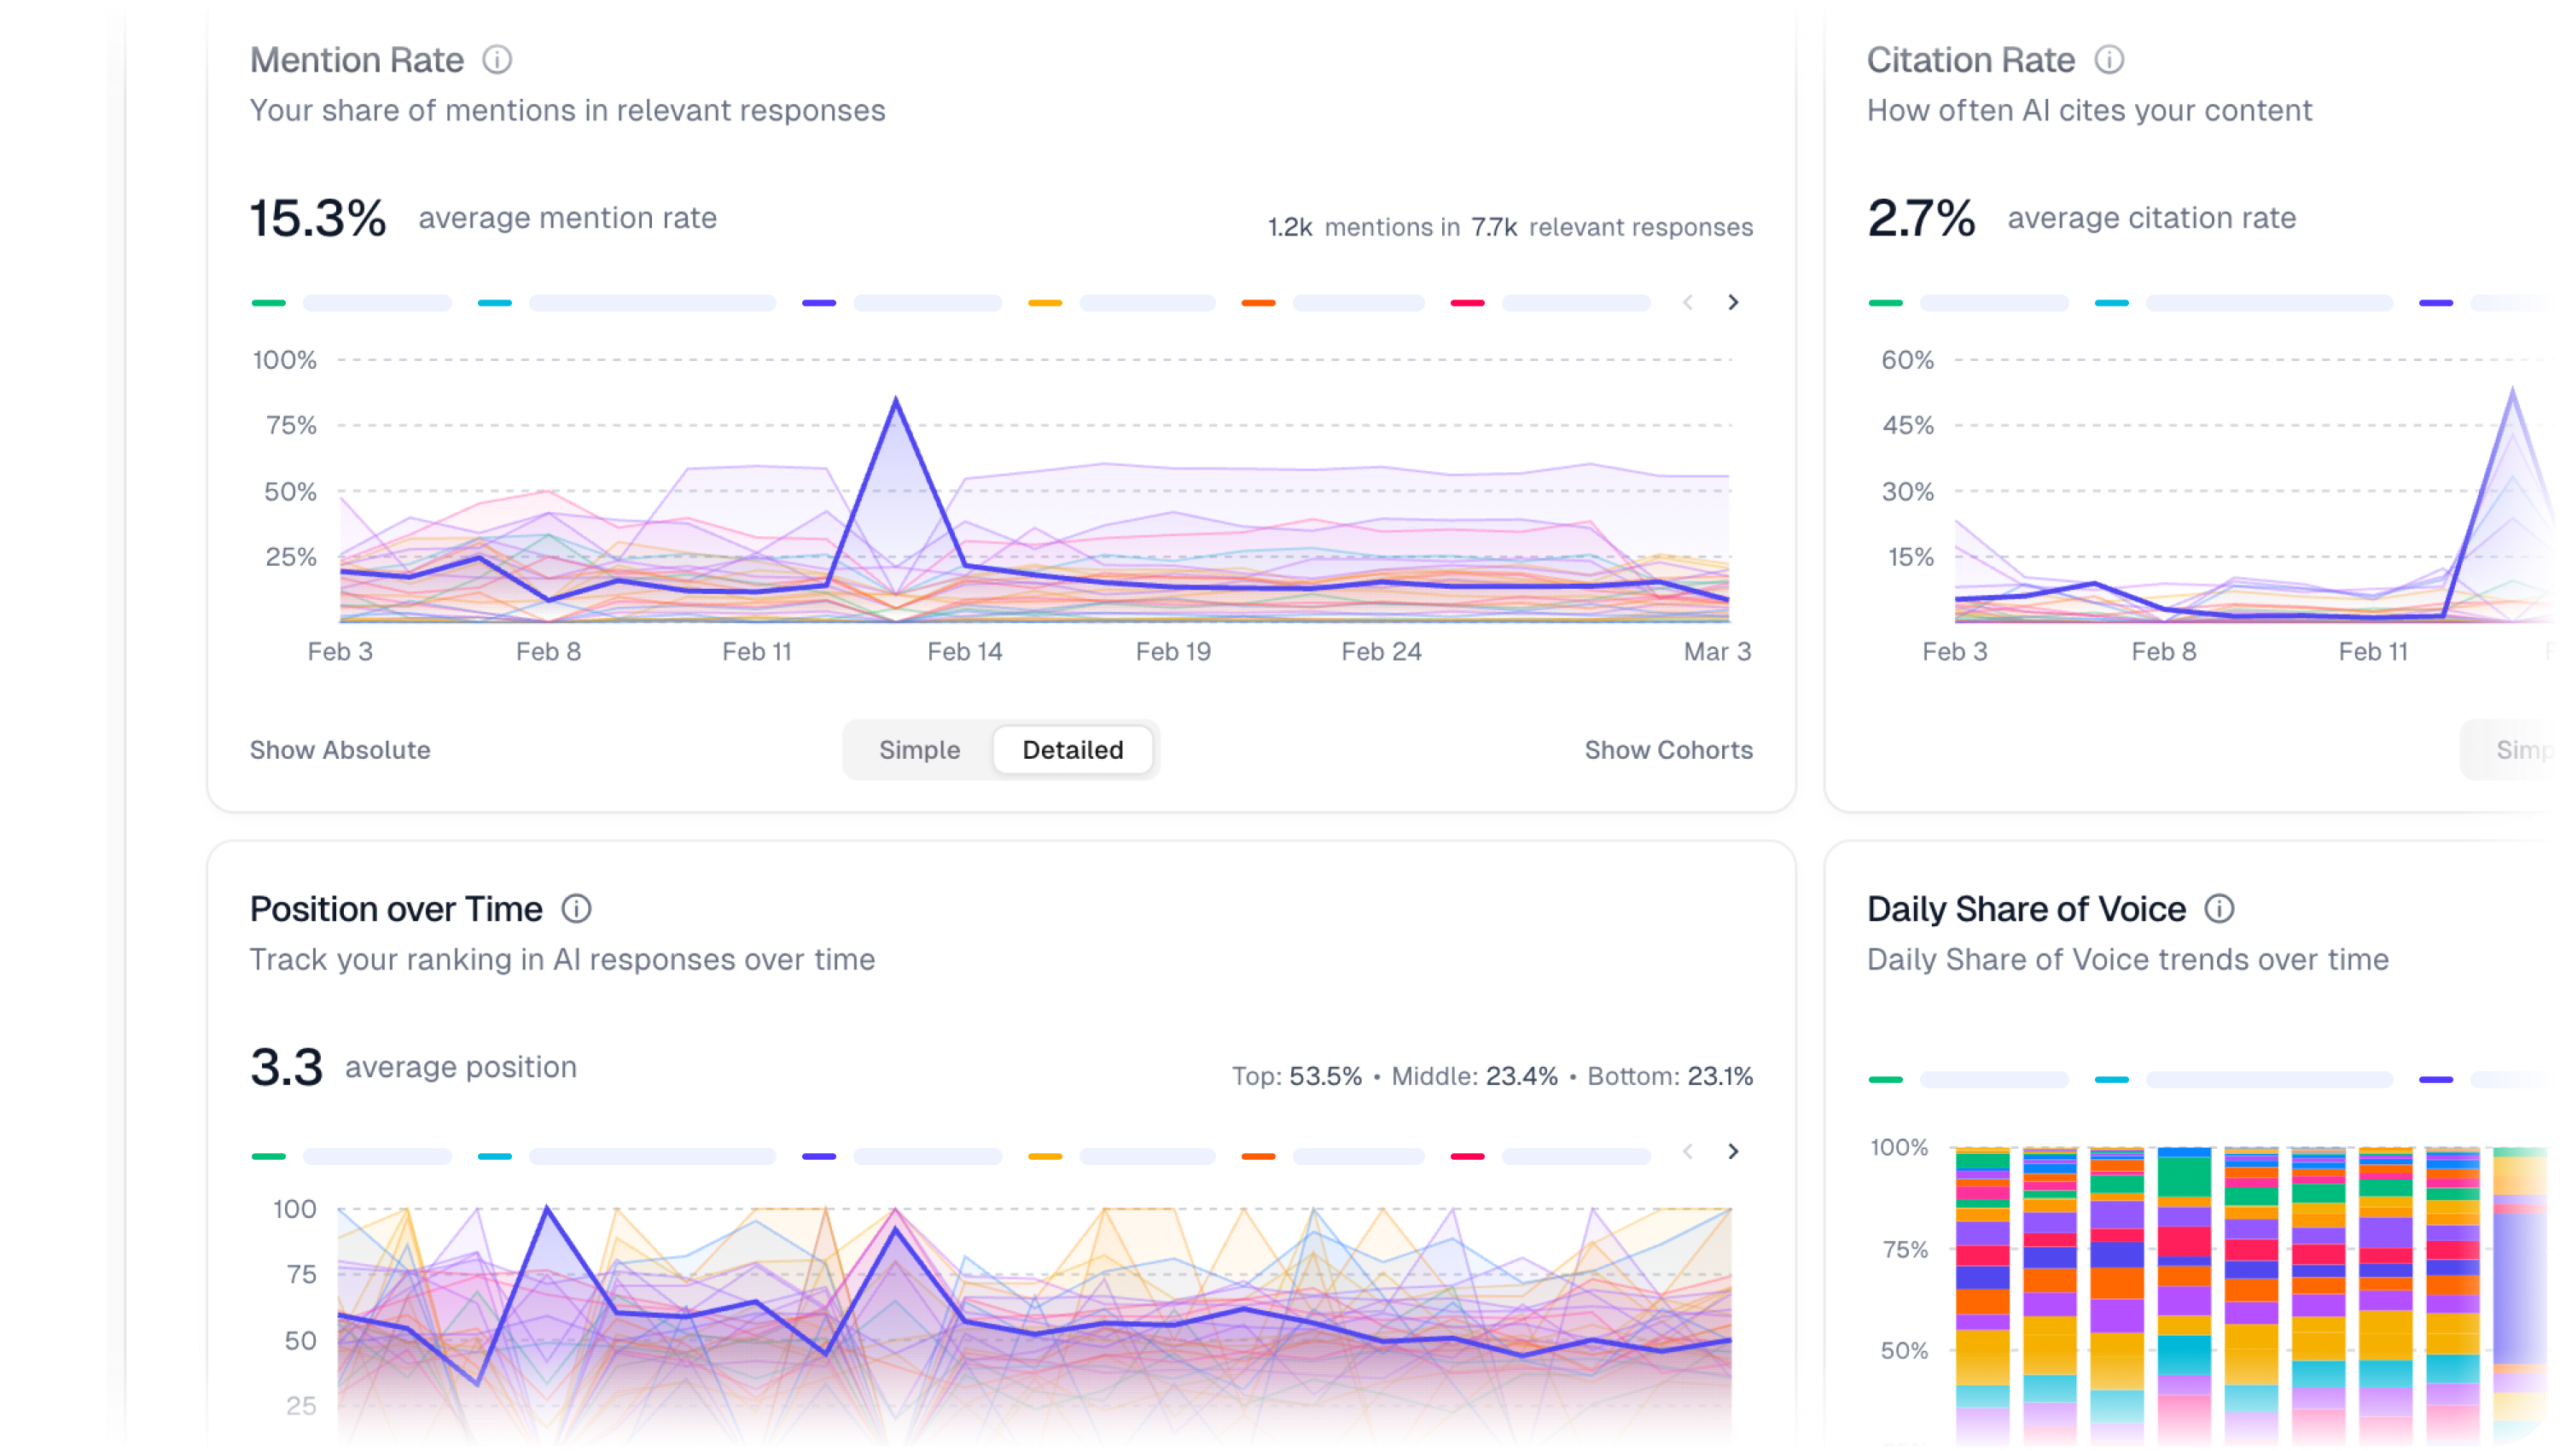Screen dimensions: 2560x1451
Task: Go to next legend page in Mention Rate
Action: tap(1733, 302)
